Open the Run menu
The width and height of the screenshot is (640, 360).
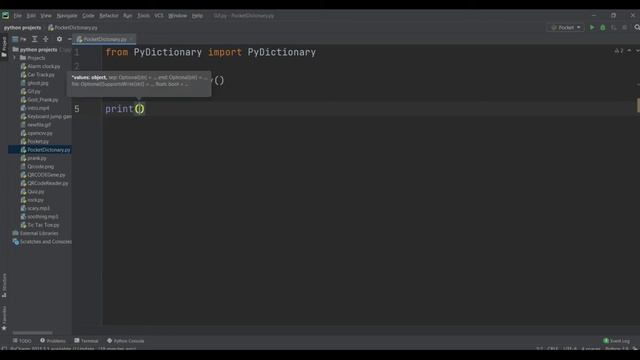pos(128,16)
